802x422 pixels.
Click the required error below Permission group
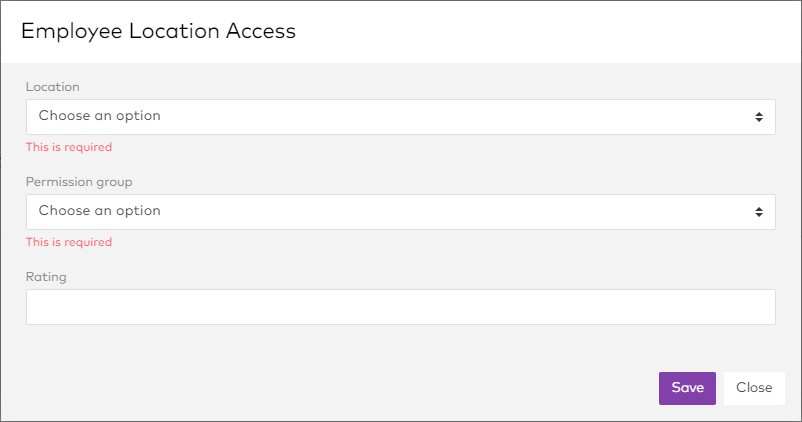tap(68, 242)
